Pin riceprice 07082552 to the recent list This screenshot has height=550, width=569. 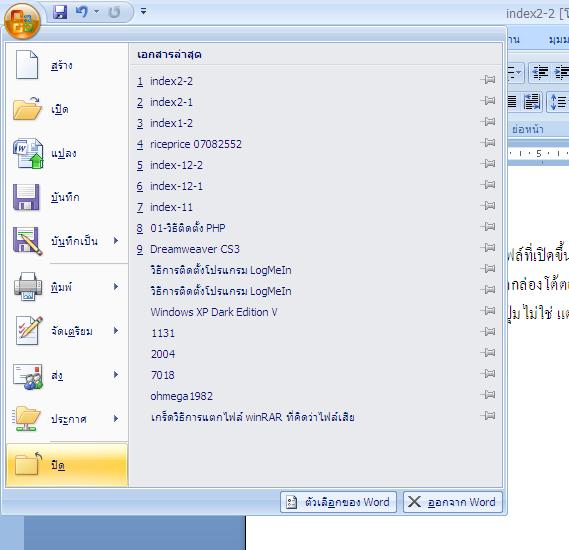click(488, 143)
